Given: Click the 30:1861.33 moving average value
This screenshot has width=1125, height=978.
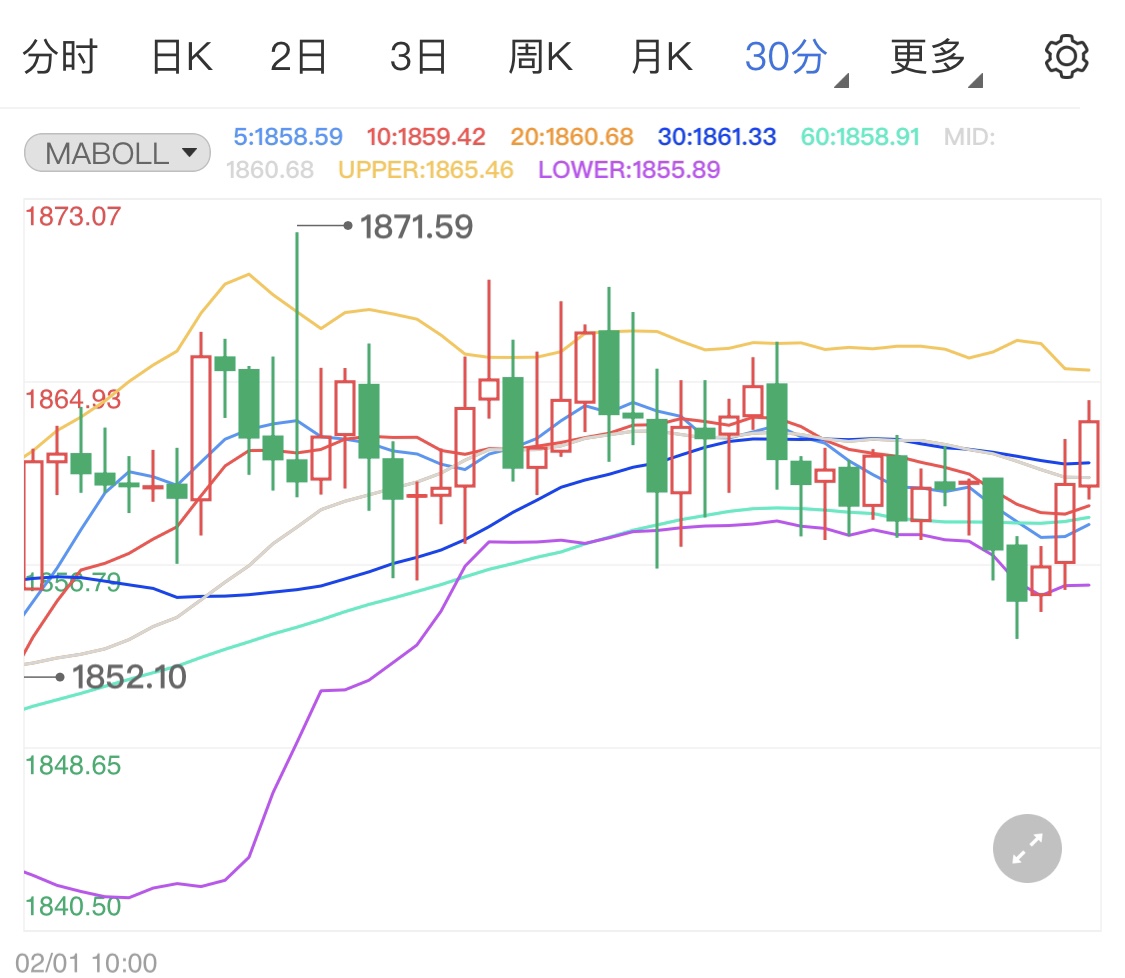Looking at the screenshot, I should coord(717,136).
